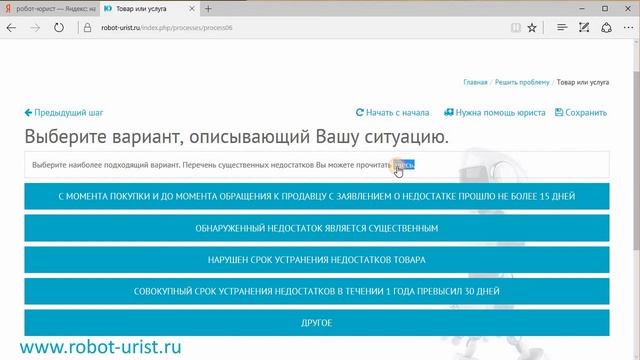Close the Товар или услуга tab
Viewport: 640px width, 360px height.
(x=192, y=9)
